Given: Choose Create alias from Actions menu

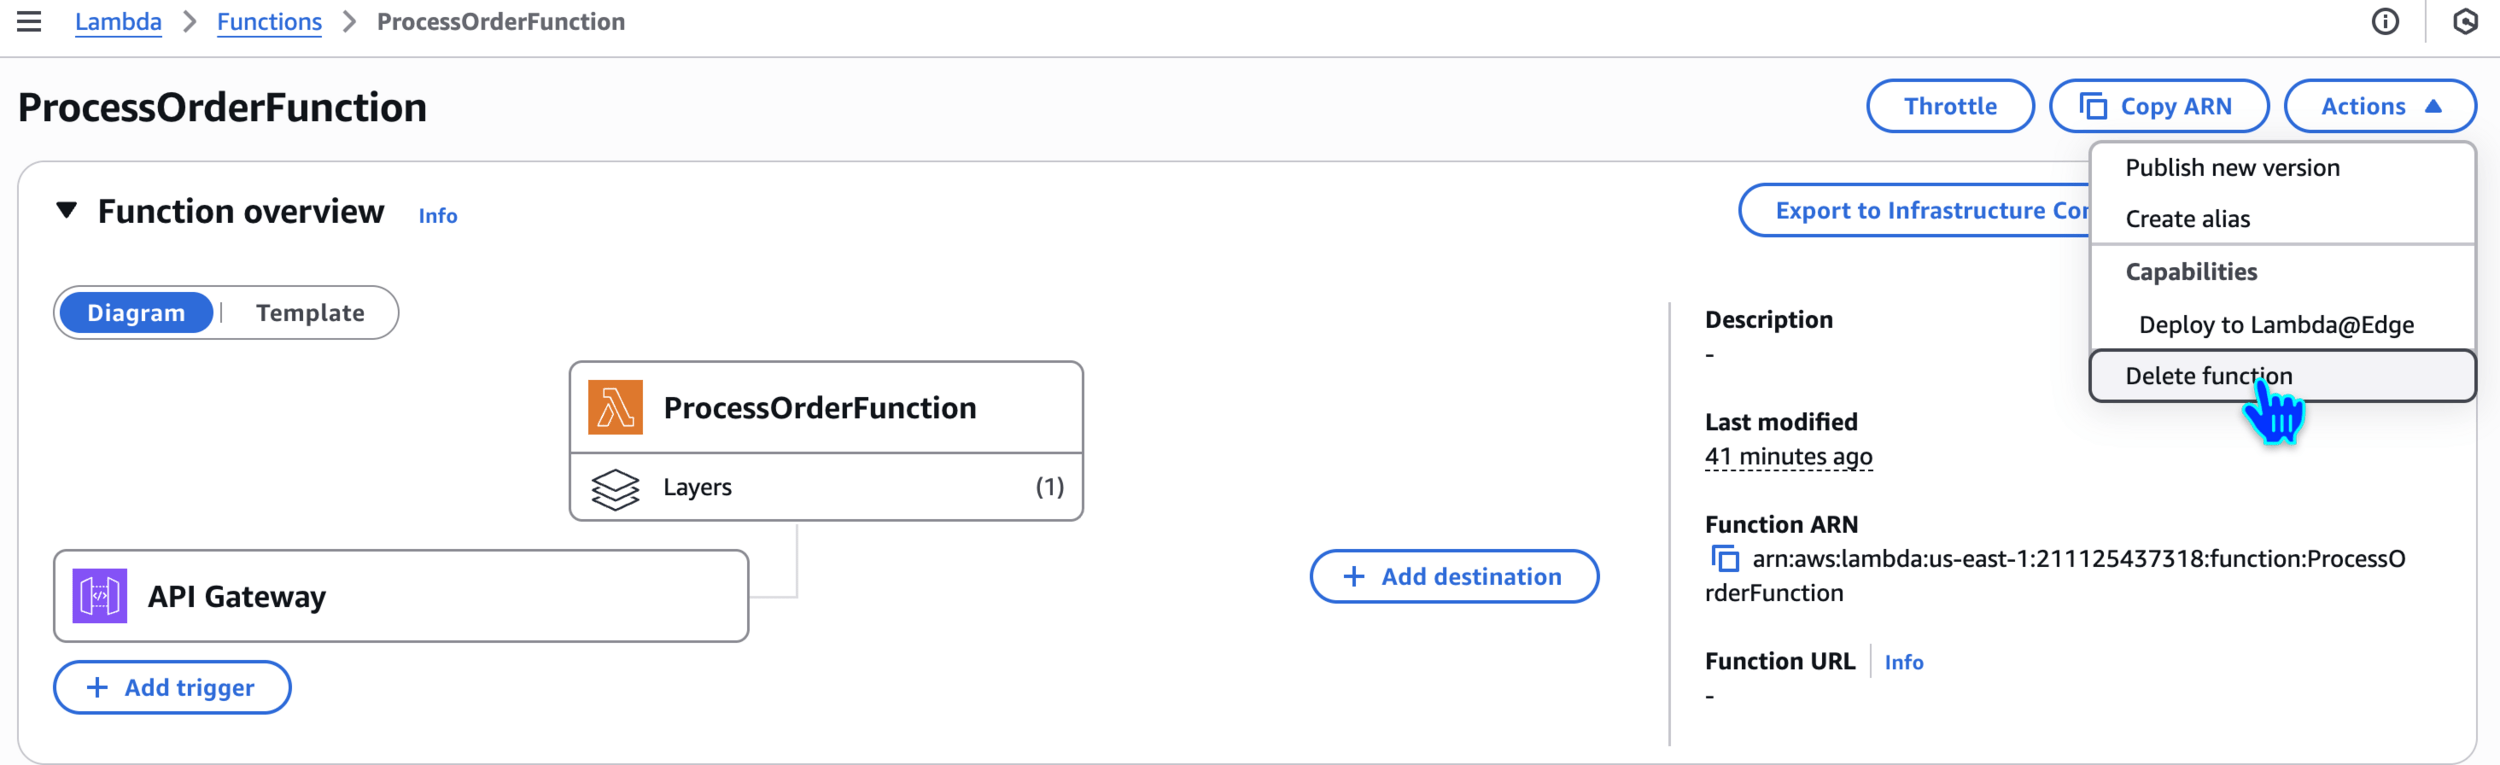Looking at the screenshot, I should pos(2187,219).
